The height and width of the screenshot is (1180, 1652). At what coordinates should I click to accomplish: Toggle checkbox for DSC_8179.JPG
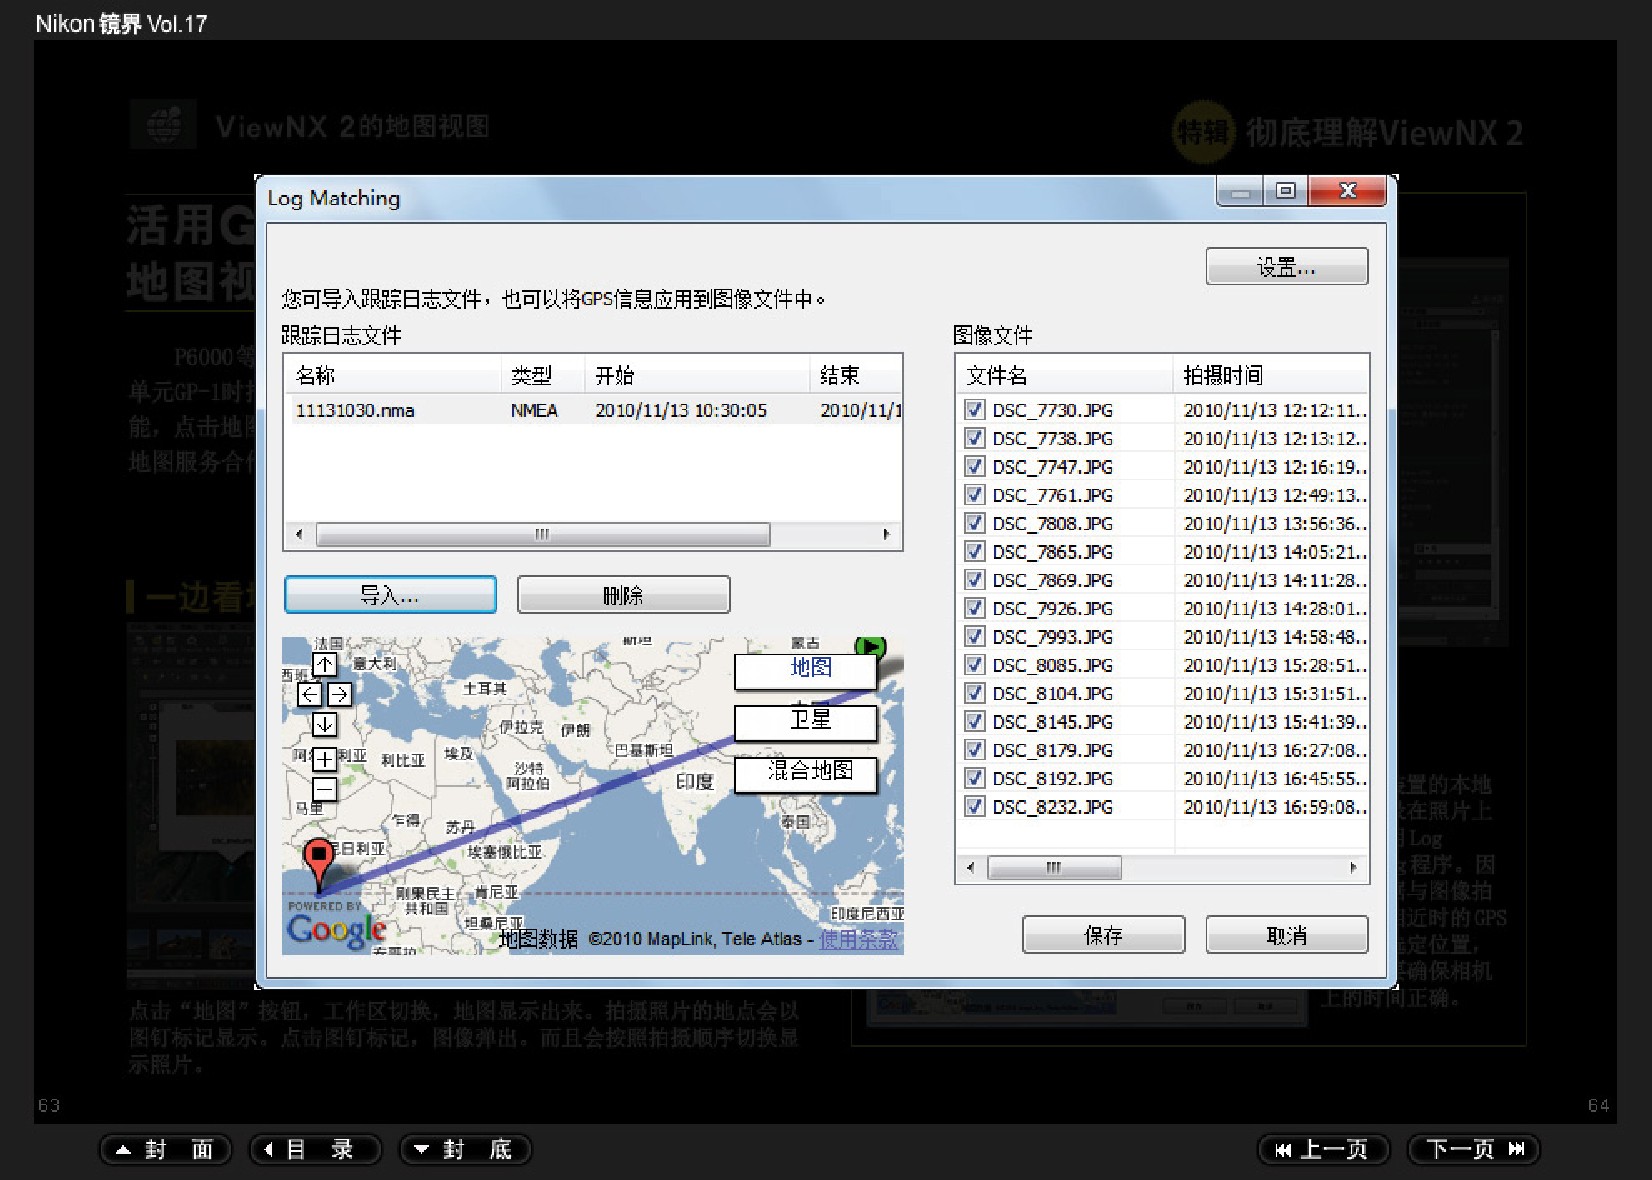click(974, 750)
